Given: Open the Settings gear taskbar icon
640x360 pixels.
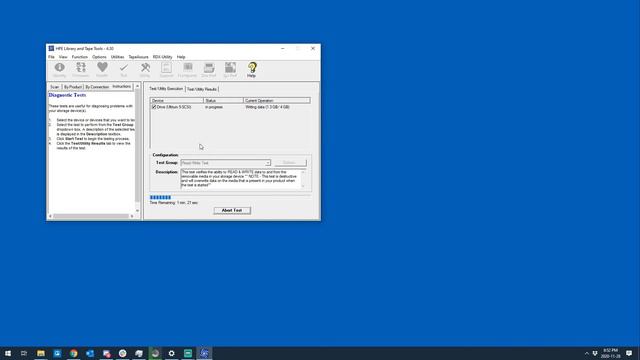Looking at the screenshot, I should point(171,353).
